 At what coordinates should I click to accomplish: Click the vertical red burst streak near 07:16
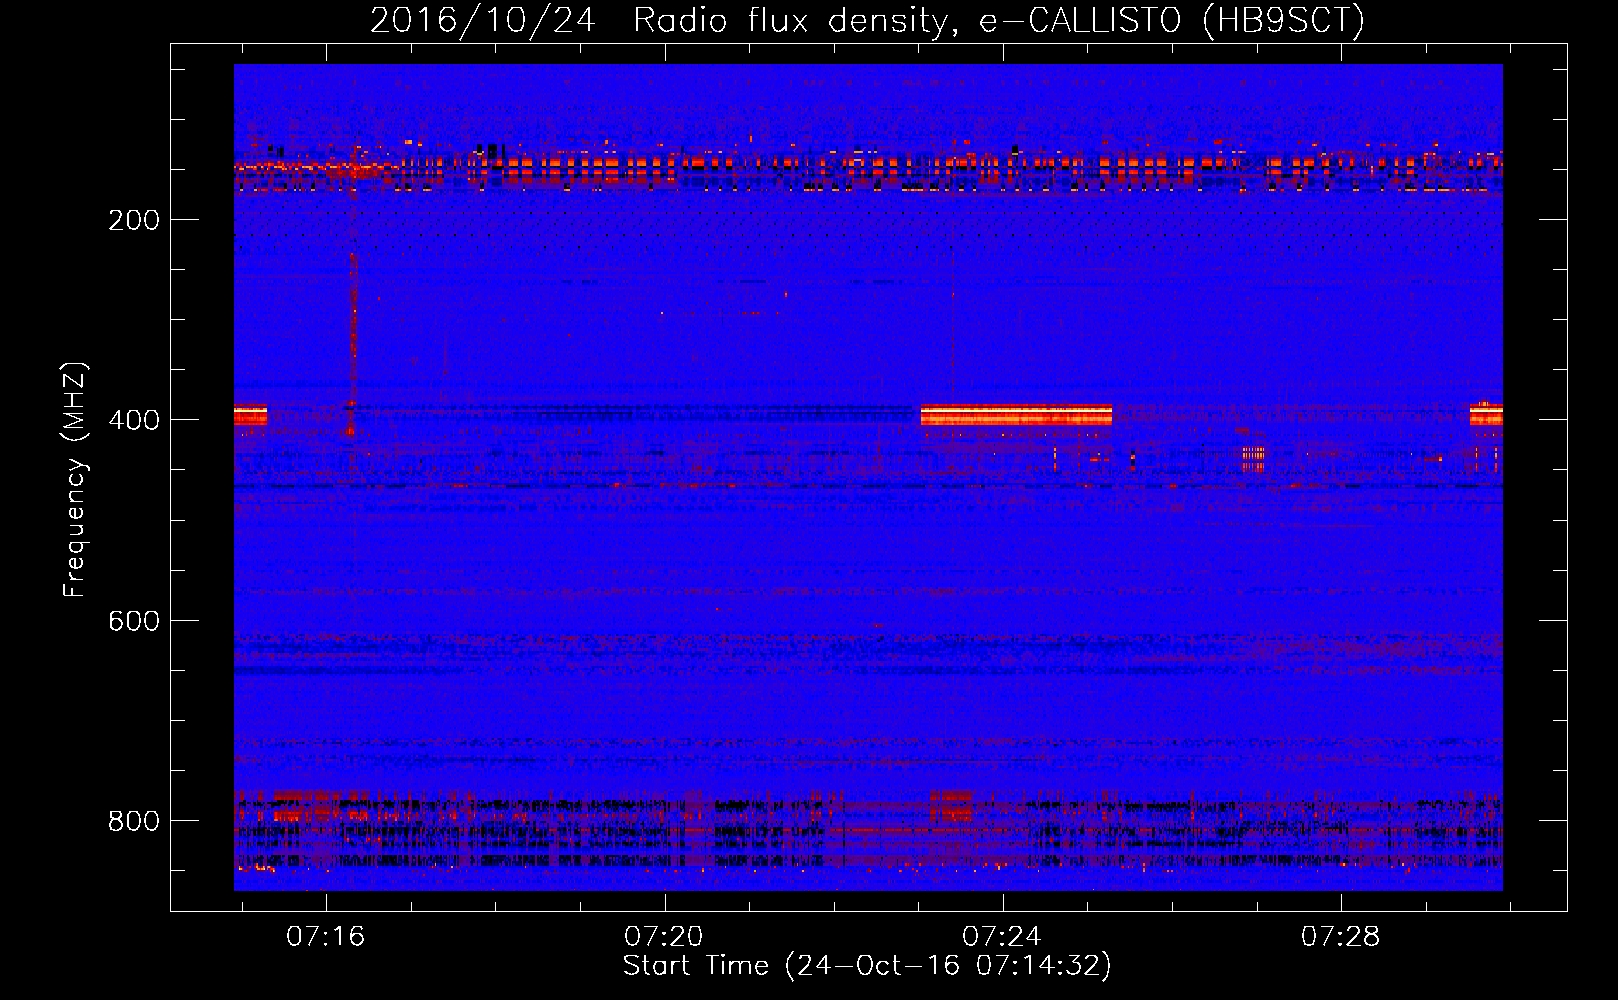352,345
